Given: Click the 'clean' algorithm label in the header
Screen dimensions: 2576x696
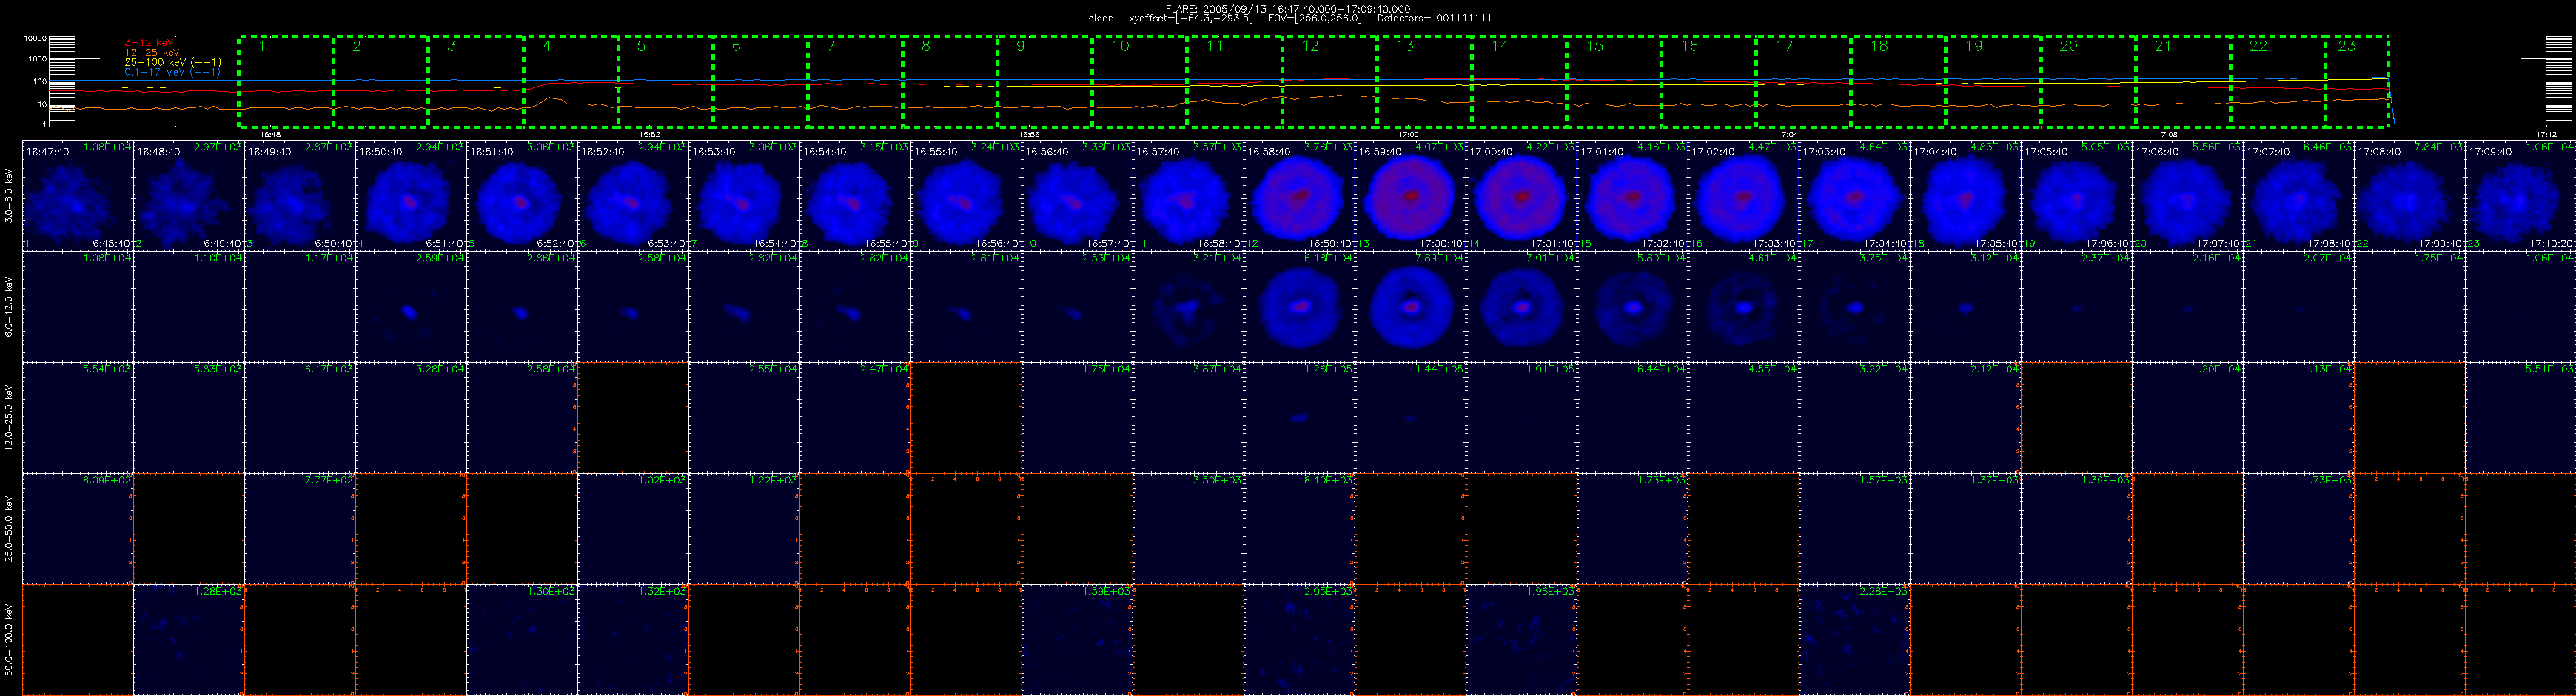Looking at the screenshot, I should (x=1100, y=18).
